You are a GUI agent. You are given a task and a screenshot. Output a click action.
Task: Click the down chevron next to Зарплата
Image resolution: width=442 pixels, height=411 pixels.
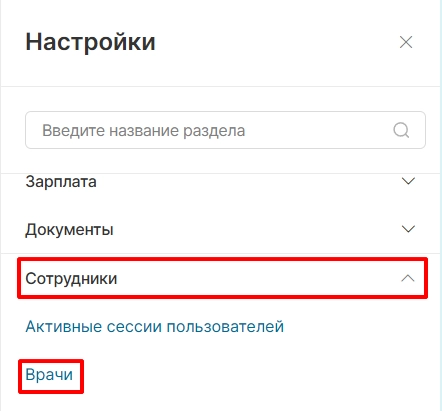[x=408, y=181]
